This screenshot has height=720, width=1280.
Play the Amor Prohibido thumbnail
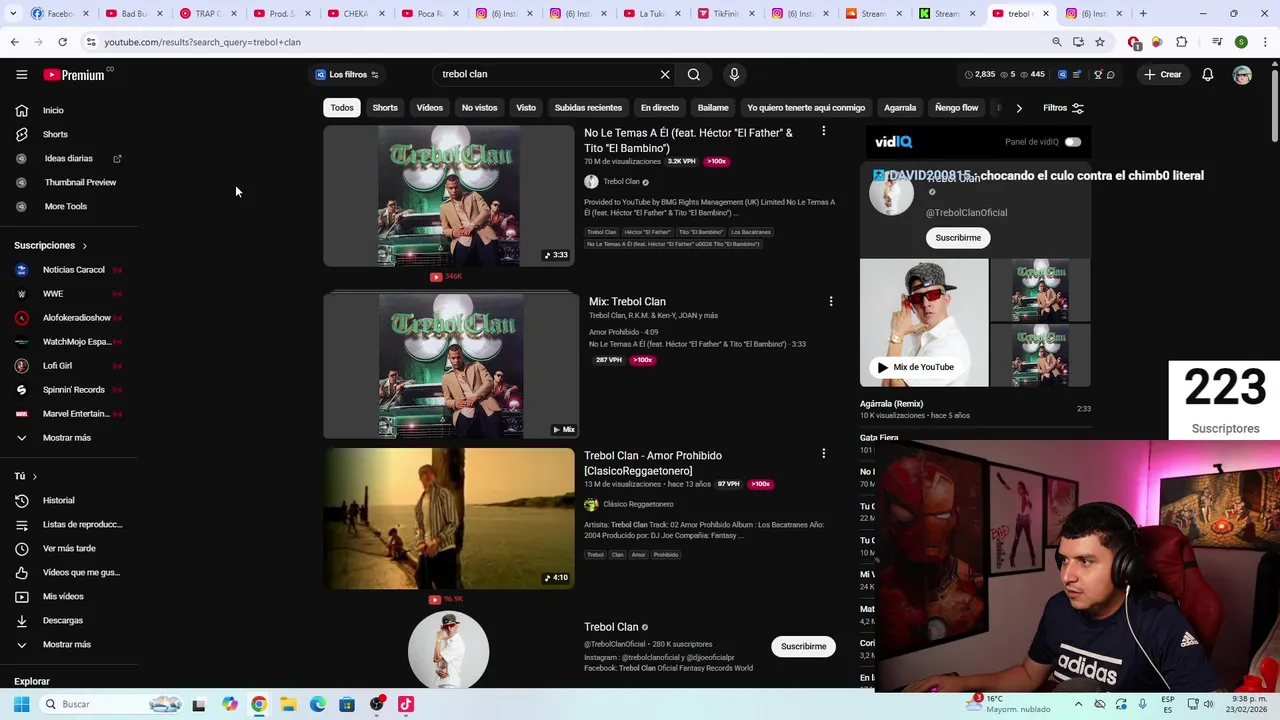pos(449,518)
